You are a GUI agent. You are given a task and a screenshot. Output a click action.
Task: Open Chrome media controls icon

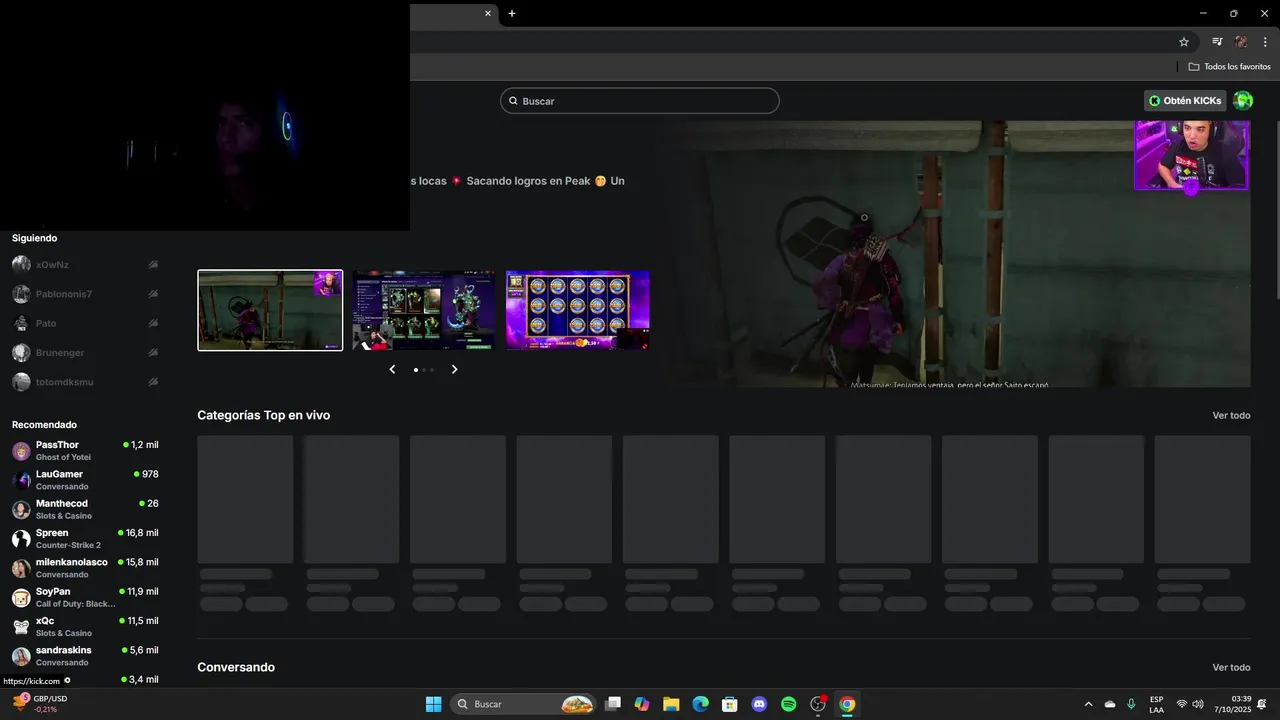coord(1217,42)
